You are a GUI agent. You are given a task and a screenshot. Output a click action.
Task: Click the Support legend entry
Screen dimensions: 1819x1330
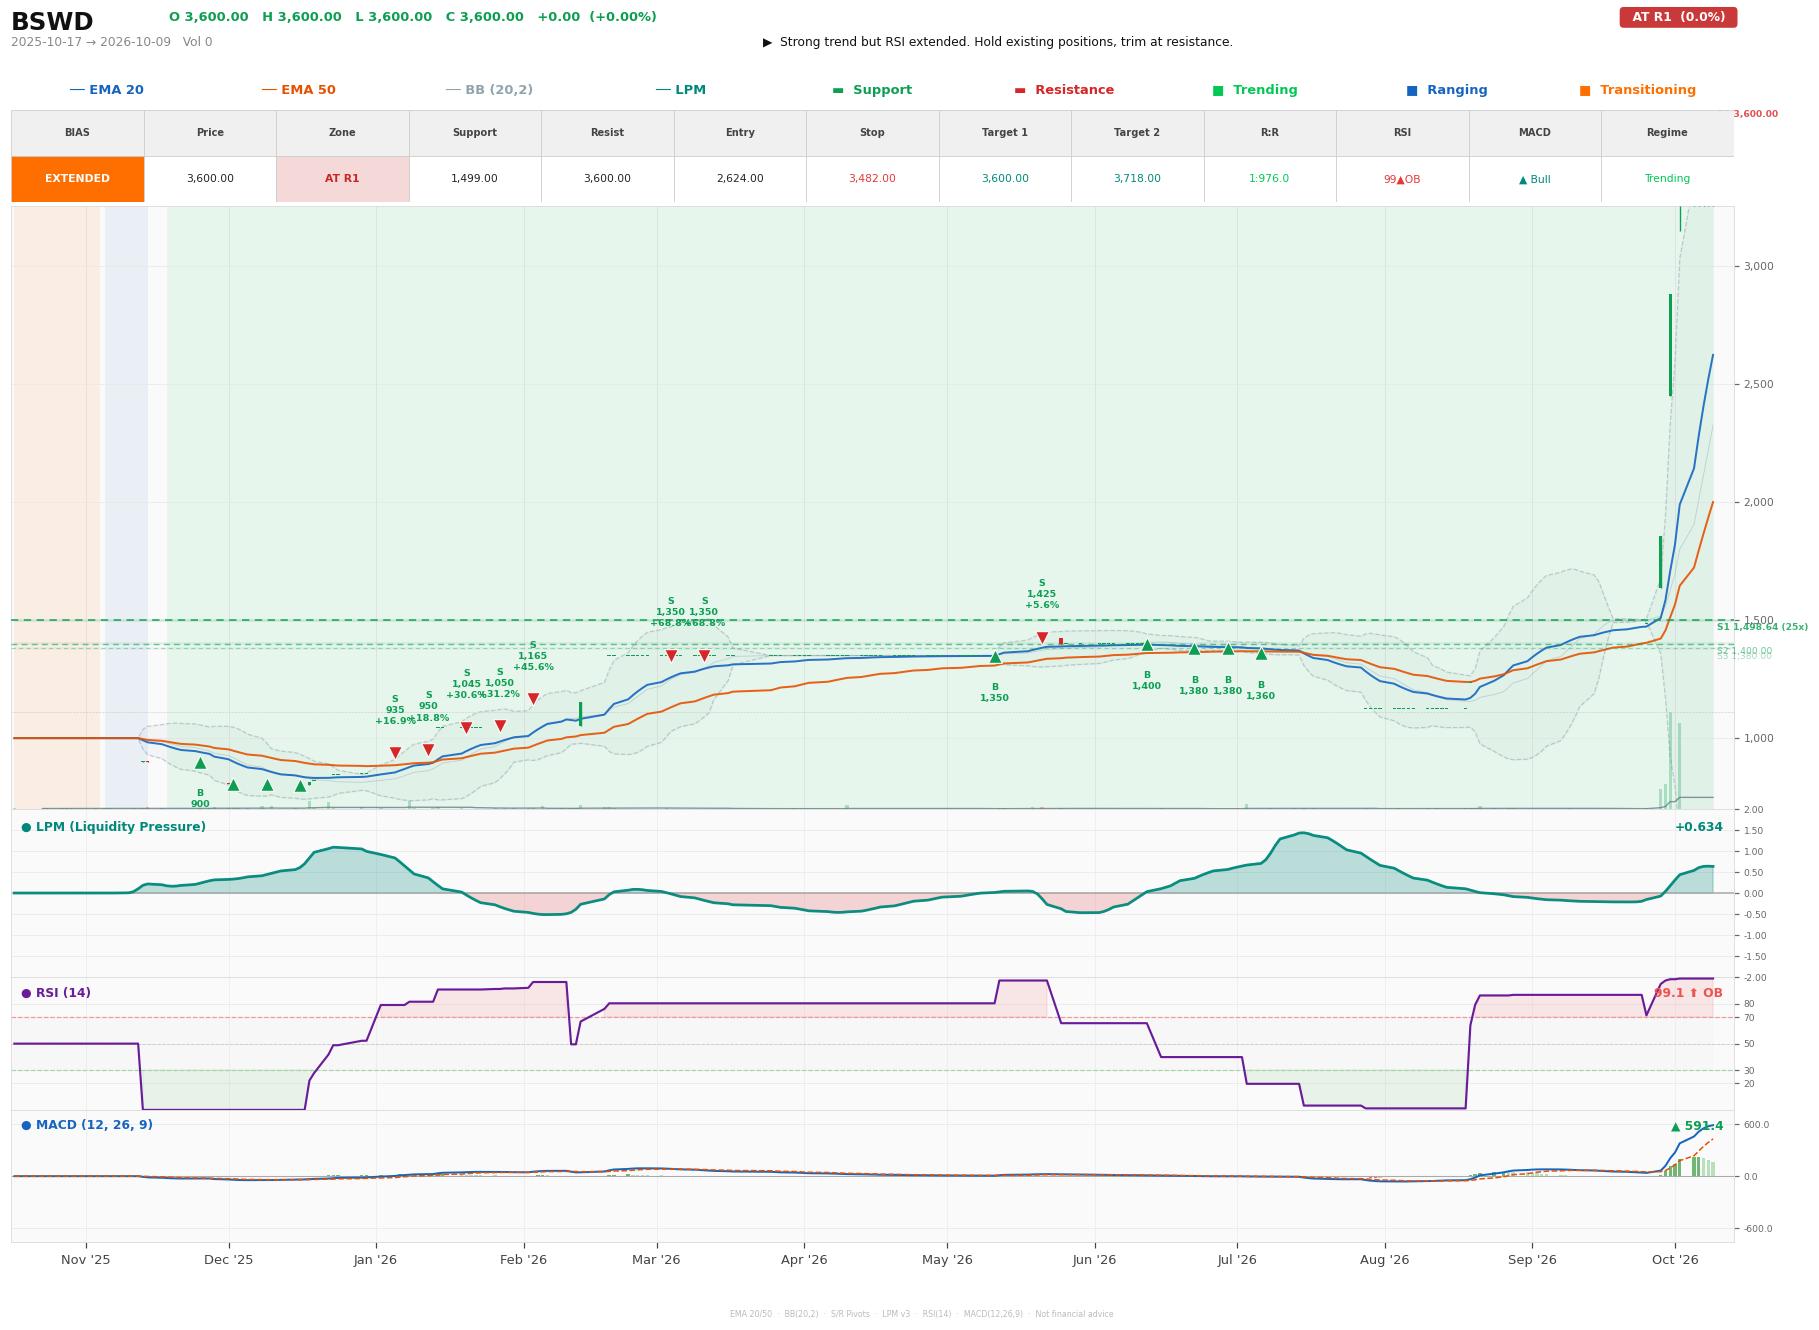[x=872, y=90]
